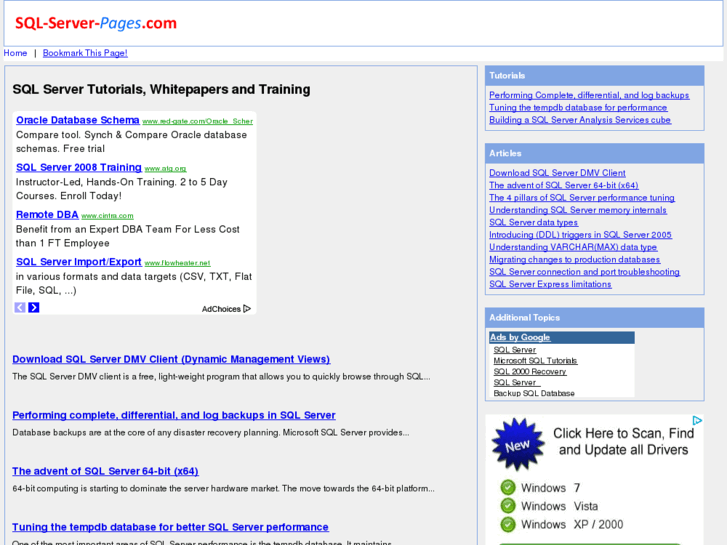Click the Ads by Google header link
Screen dimensions: 727x545
(520, 337)
